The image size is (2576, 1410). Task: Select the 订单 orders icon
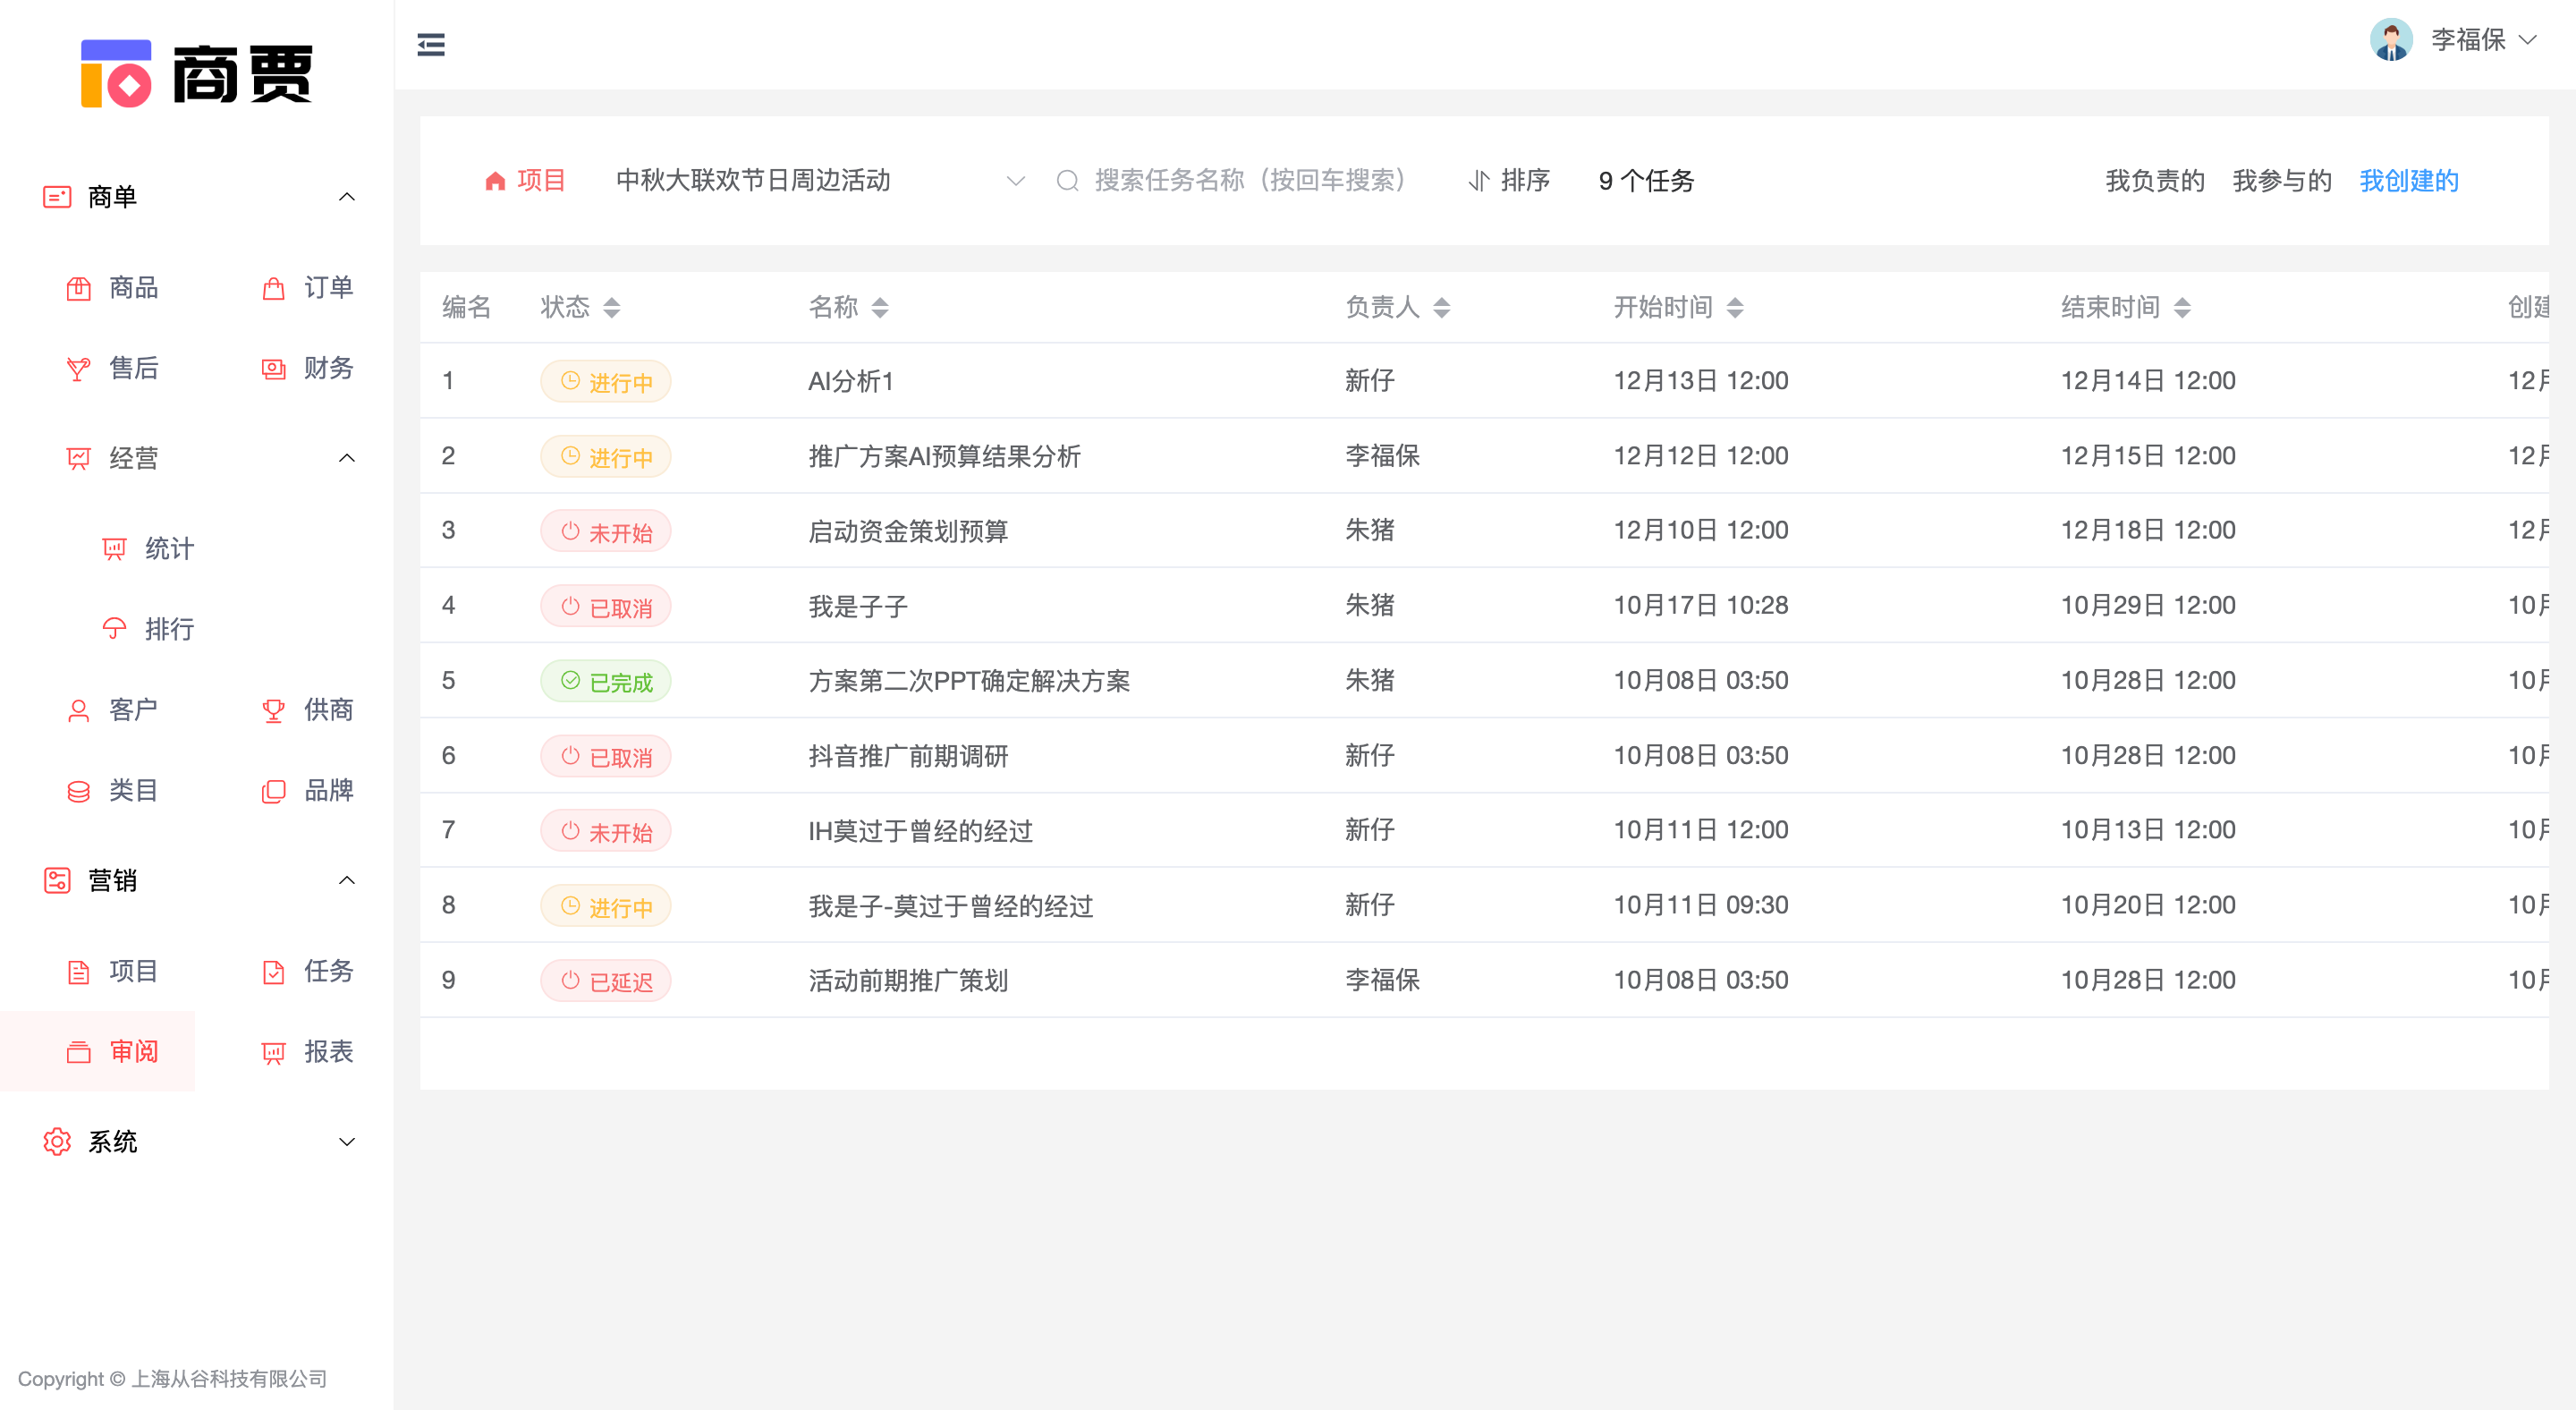(x=328, y=288)
